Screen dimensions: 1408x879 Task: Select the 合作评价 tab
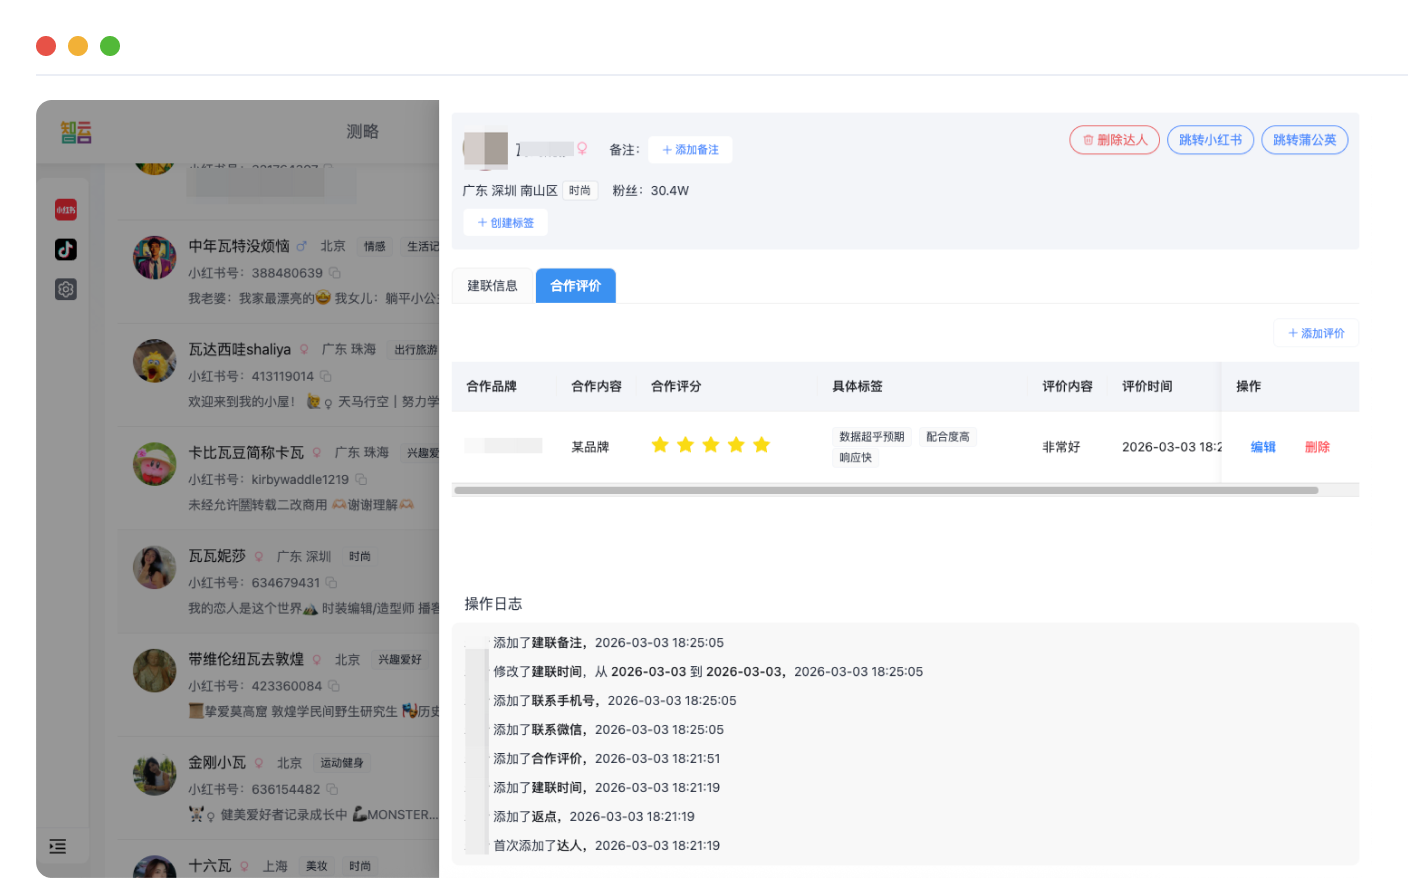click(575, 285)
